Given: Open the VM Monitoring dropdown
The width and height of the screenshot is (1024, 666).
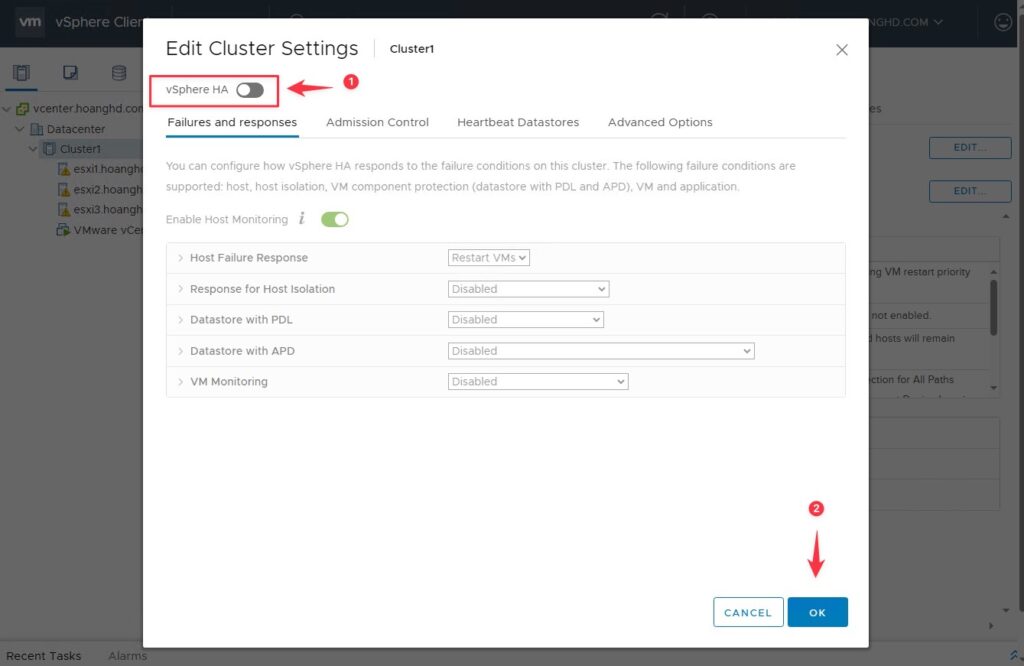Looking at the screenshot, I should click(x=538, y=381).
